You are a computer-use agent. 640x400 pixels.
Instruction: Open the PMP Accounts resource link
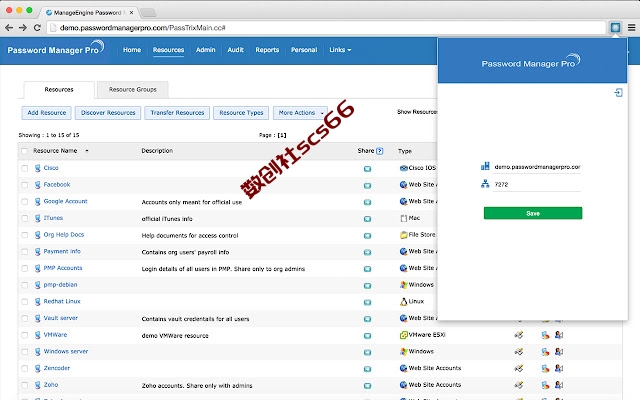(63, 268)
